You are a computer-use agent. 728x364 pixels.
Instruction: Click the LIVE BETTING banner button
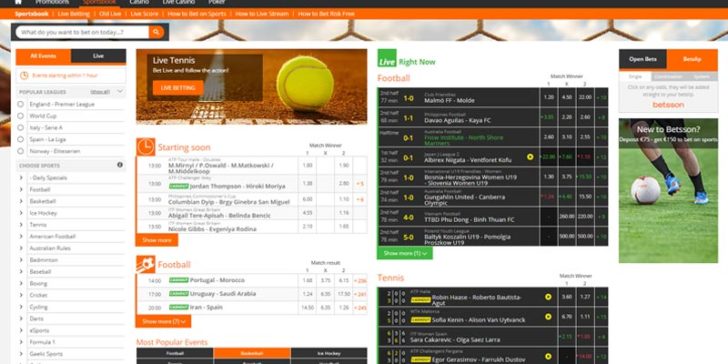tap(178, 88)
